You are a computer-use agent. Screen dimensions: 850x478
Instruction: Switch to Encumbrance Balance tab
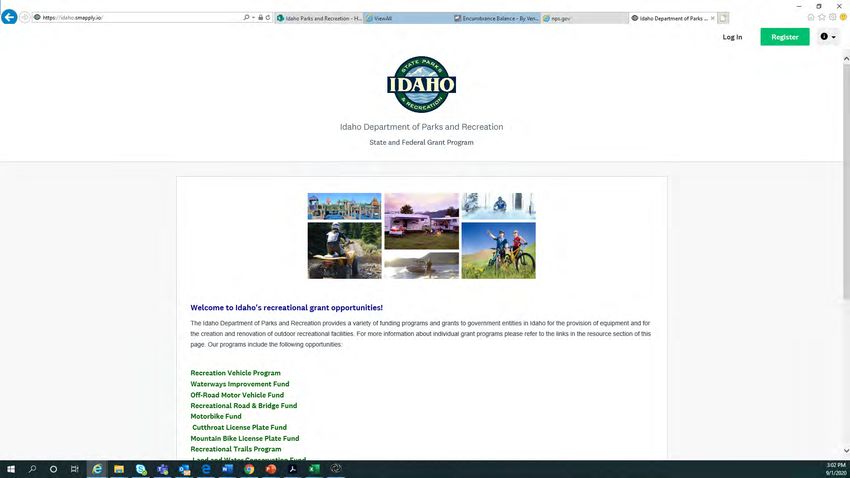point(496,18)
